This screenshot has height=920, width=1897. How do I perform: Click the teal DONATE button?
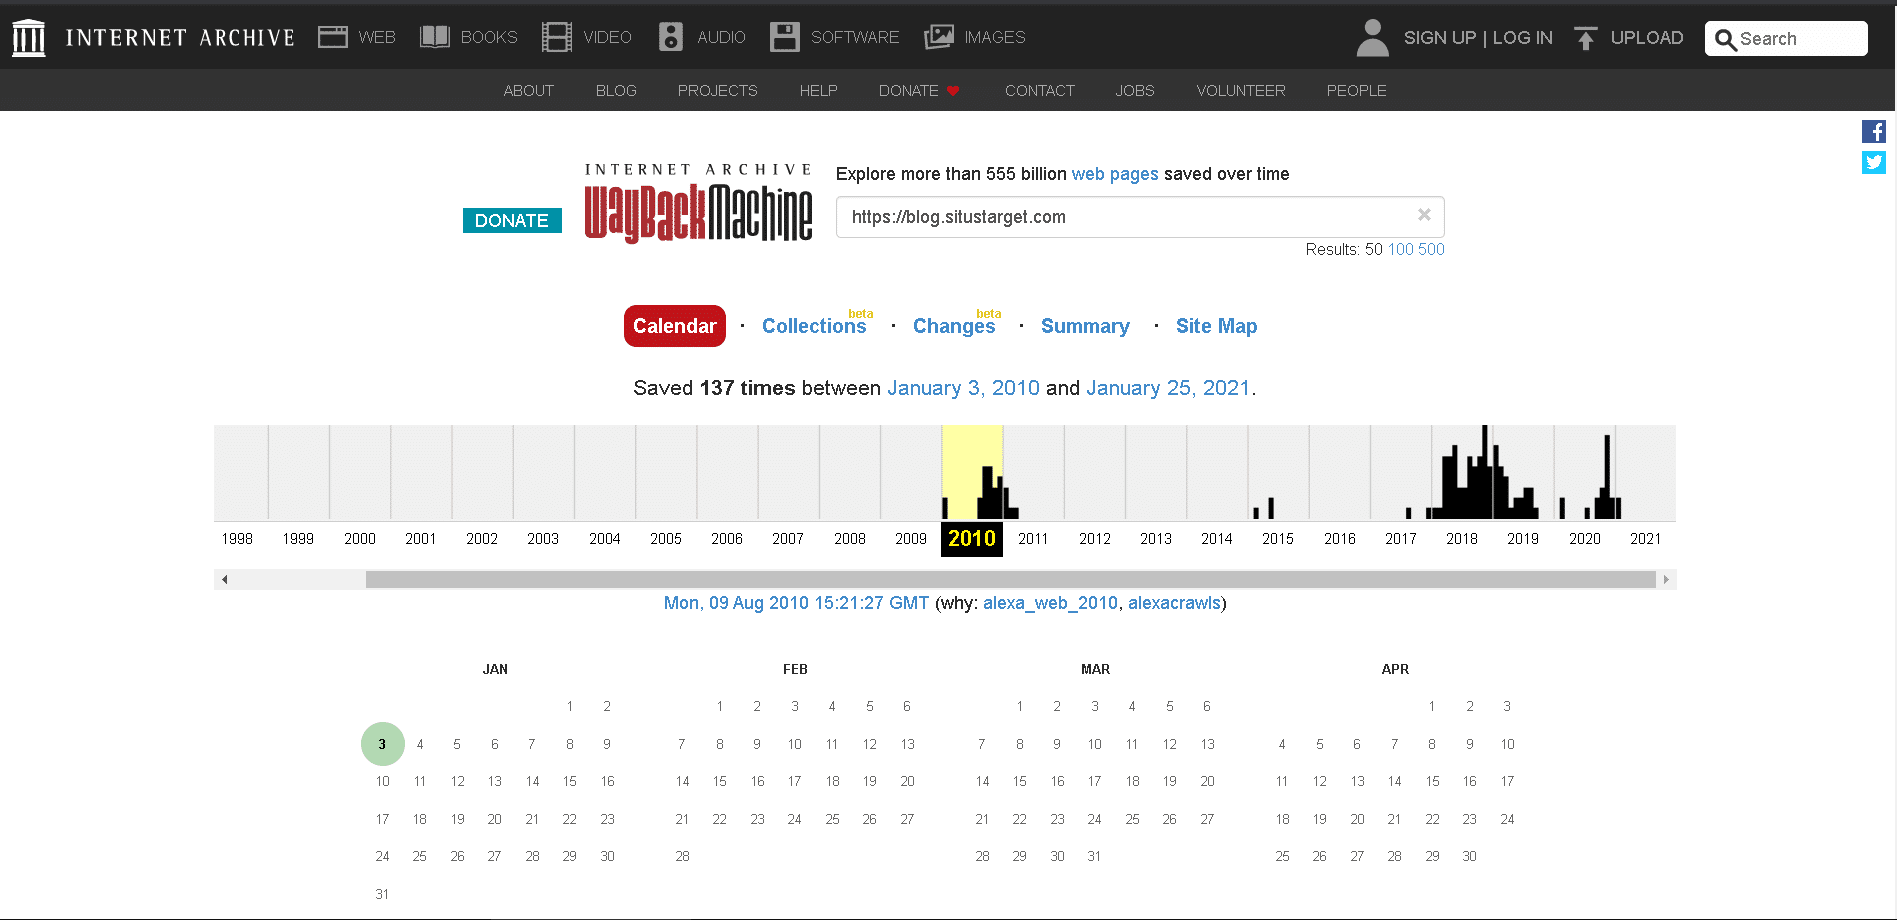pos(512,220)
